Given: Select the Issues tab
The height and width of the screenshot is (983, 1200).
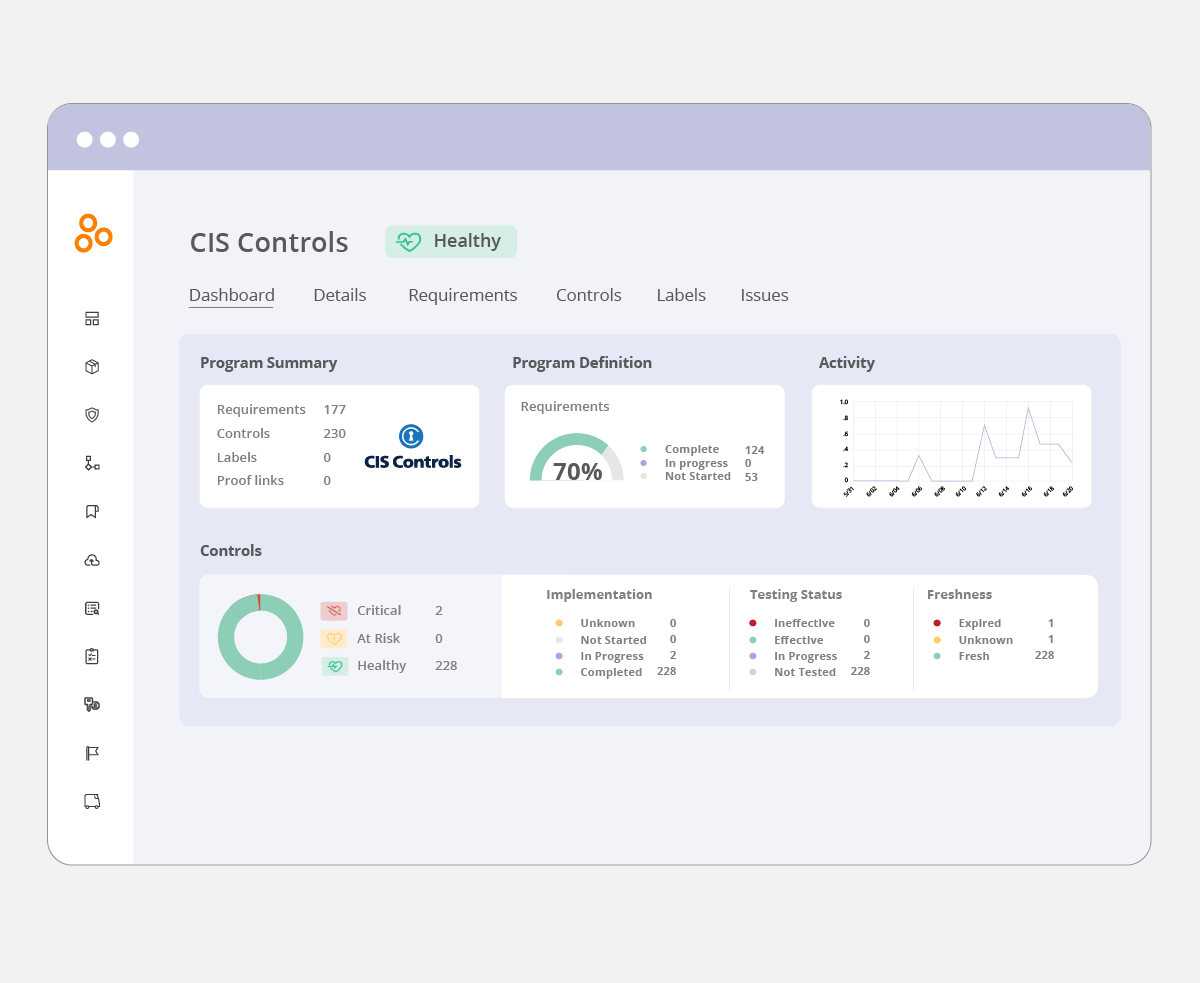Looking at the screenshot, I should pyautogui.click(x=764, y=295).
